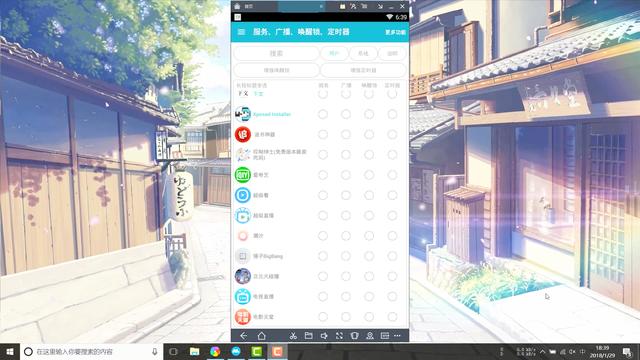640x360 pixels.
Task: Open 更多功能 in the app header
Action: click(395, 32)
